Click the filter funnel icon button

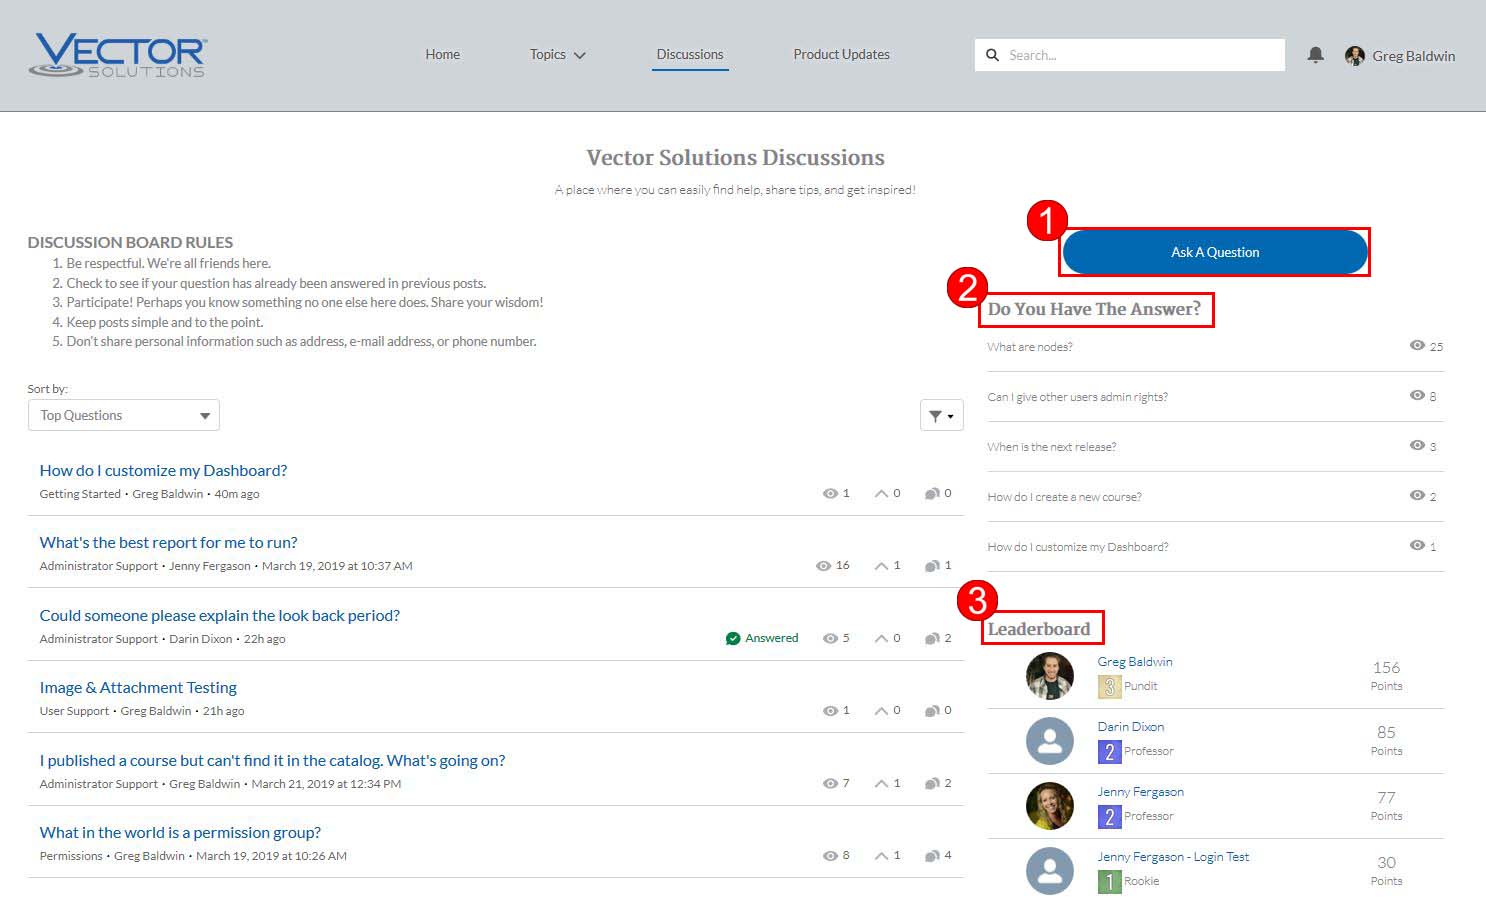click(x=941, y=416)
